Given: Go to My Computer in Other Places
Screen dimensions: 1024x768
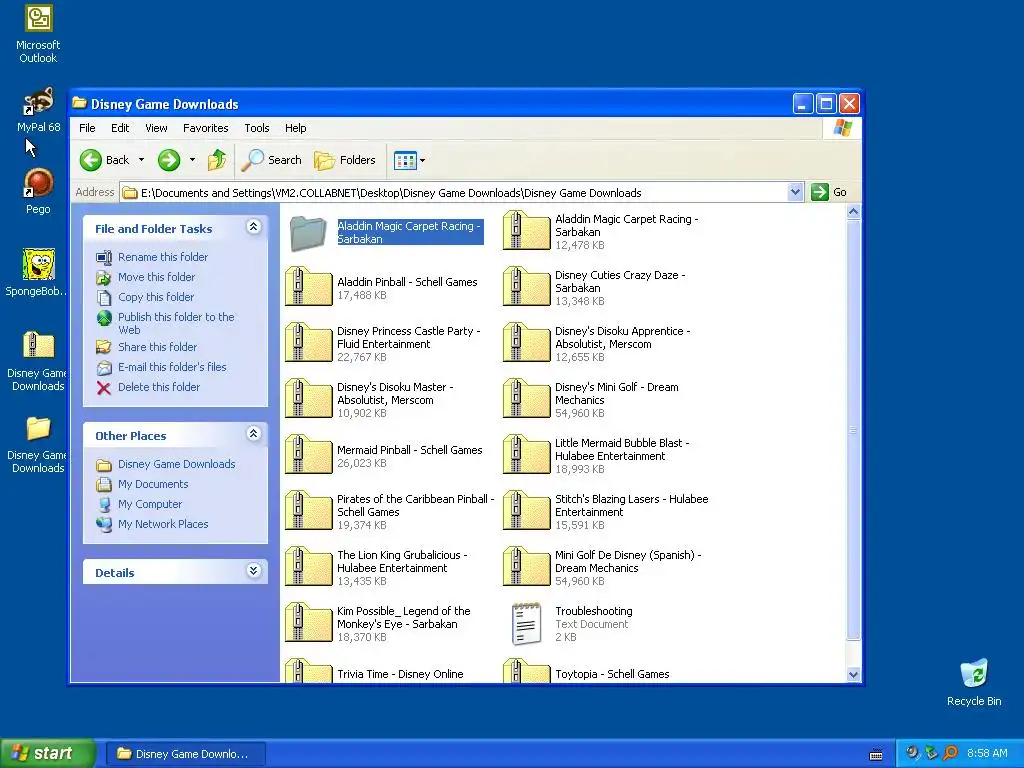Looking at the screenshot, I should pyautogui.click(x=150, y=504).
